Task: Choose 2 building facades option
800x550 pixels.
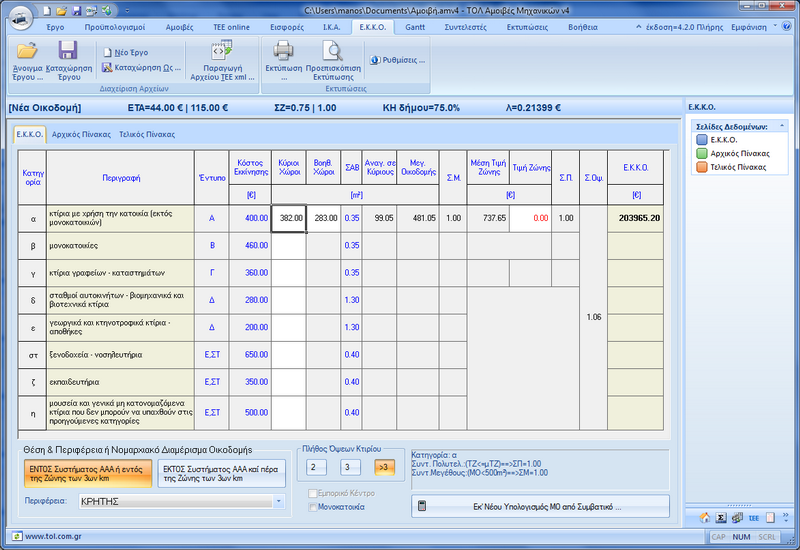Action: coord(316,467)
